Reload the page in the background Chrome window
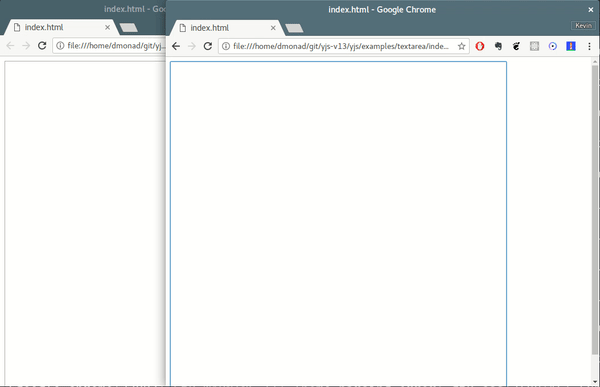The height and width of the screenshot is (387, 600). click(x=42, y=46)
